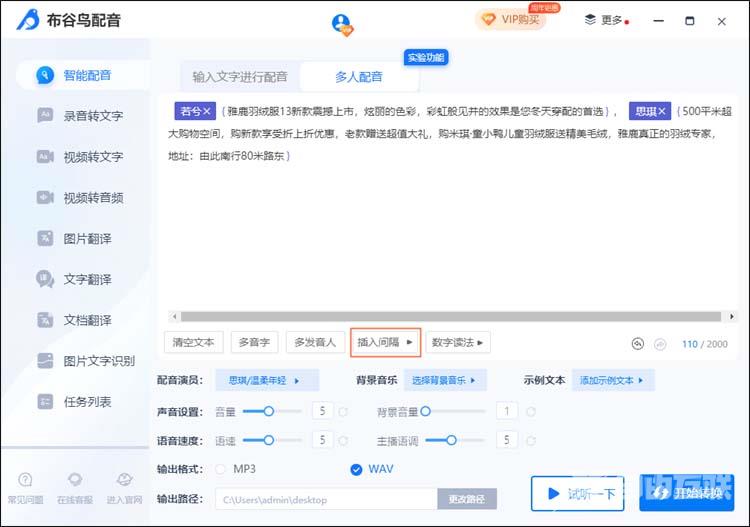Click the 多发音人 button
The height and width of the screenshot is (527, 750).
[315, 342]
